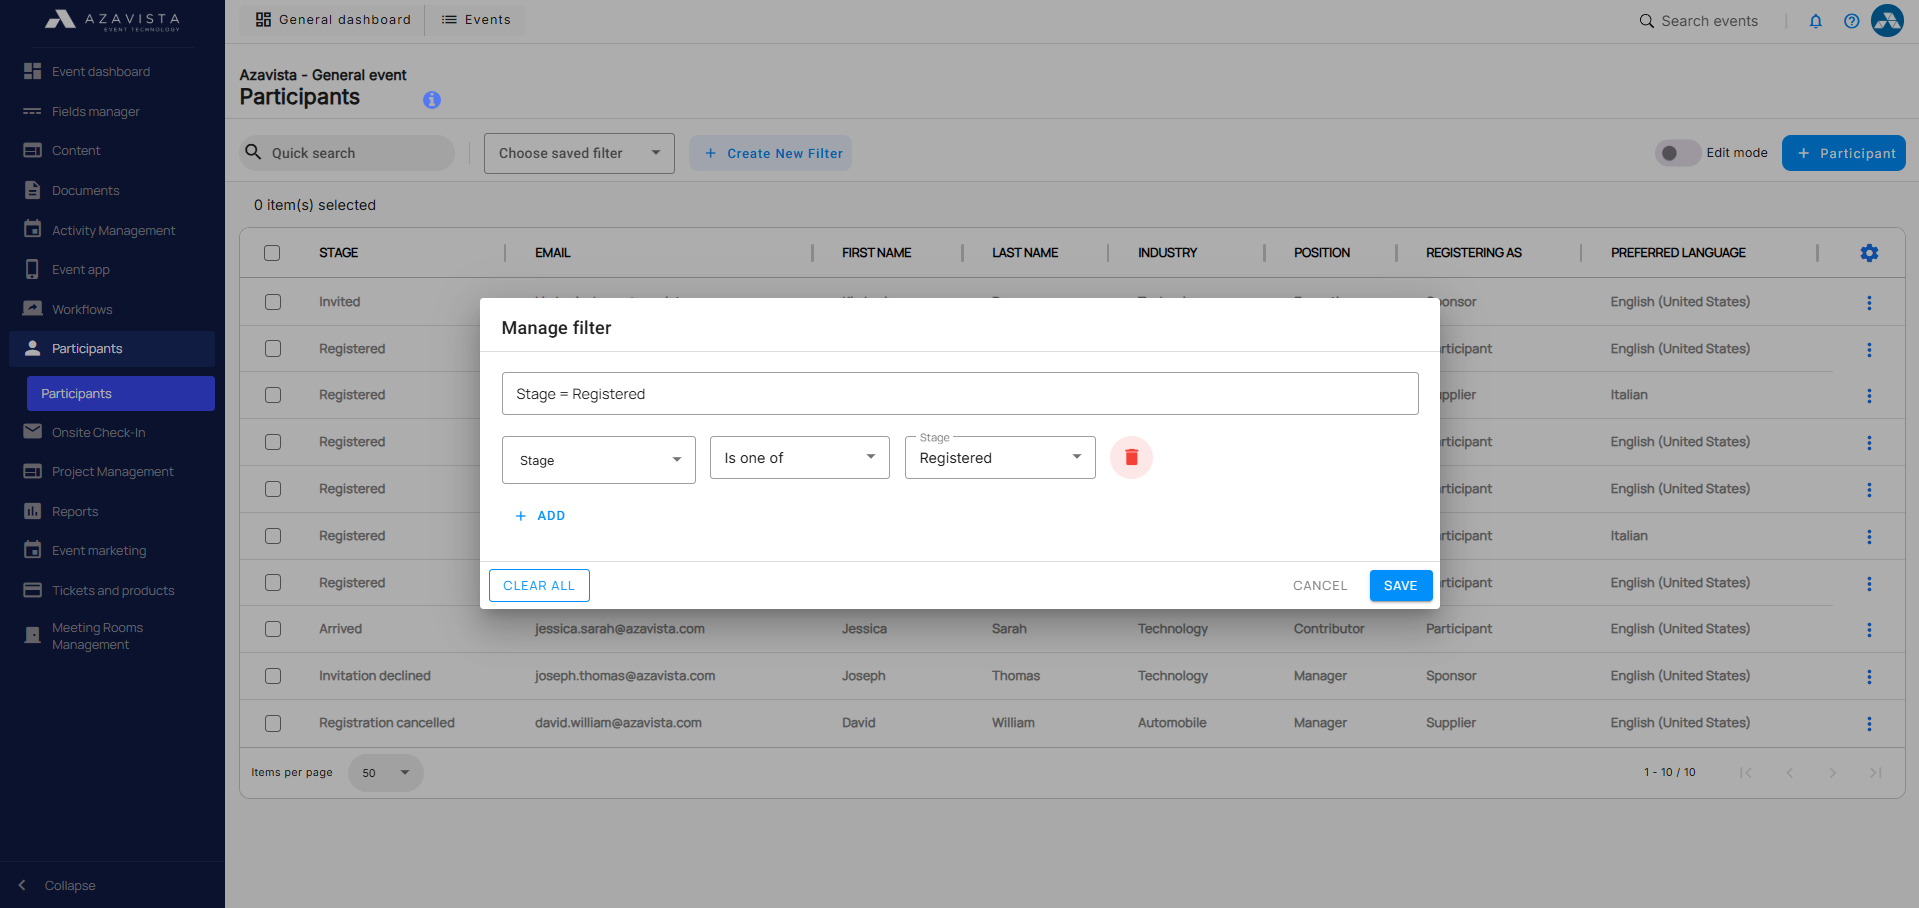Open row menu for first Italian language row
The height and width of the screenshot is (908, 1919).
[1869, 396]
